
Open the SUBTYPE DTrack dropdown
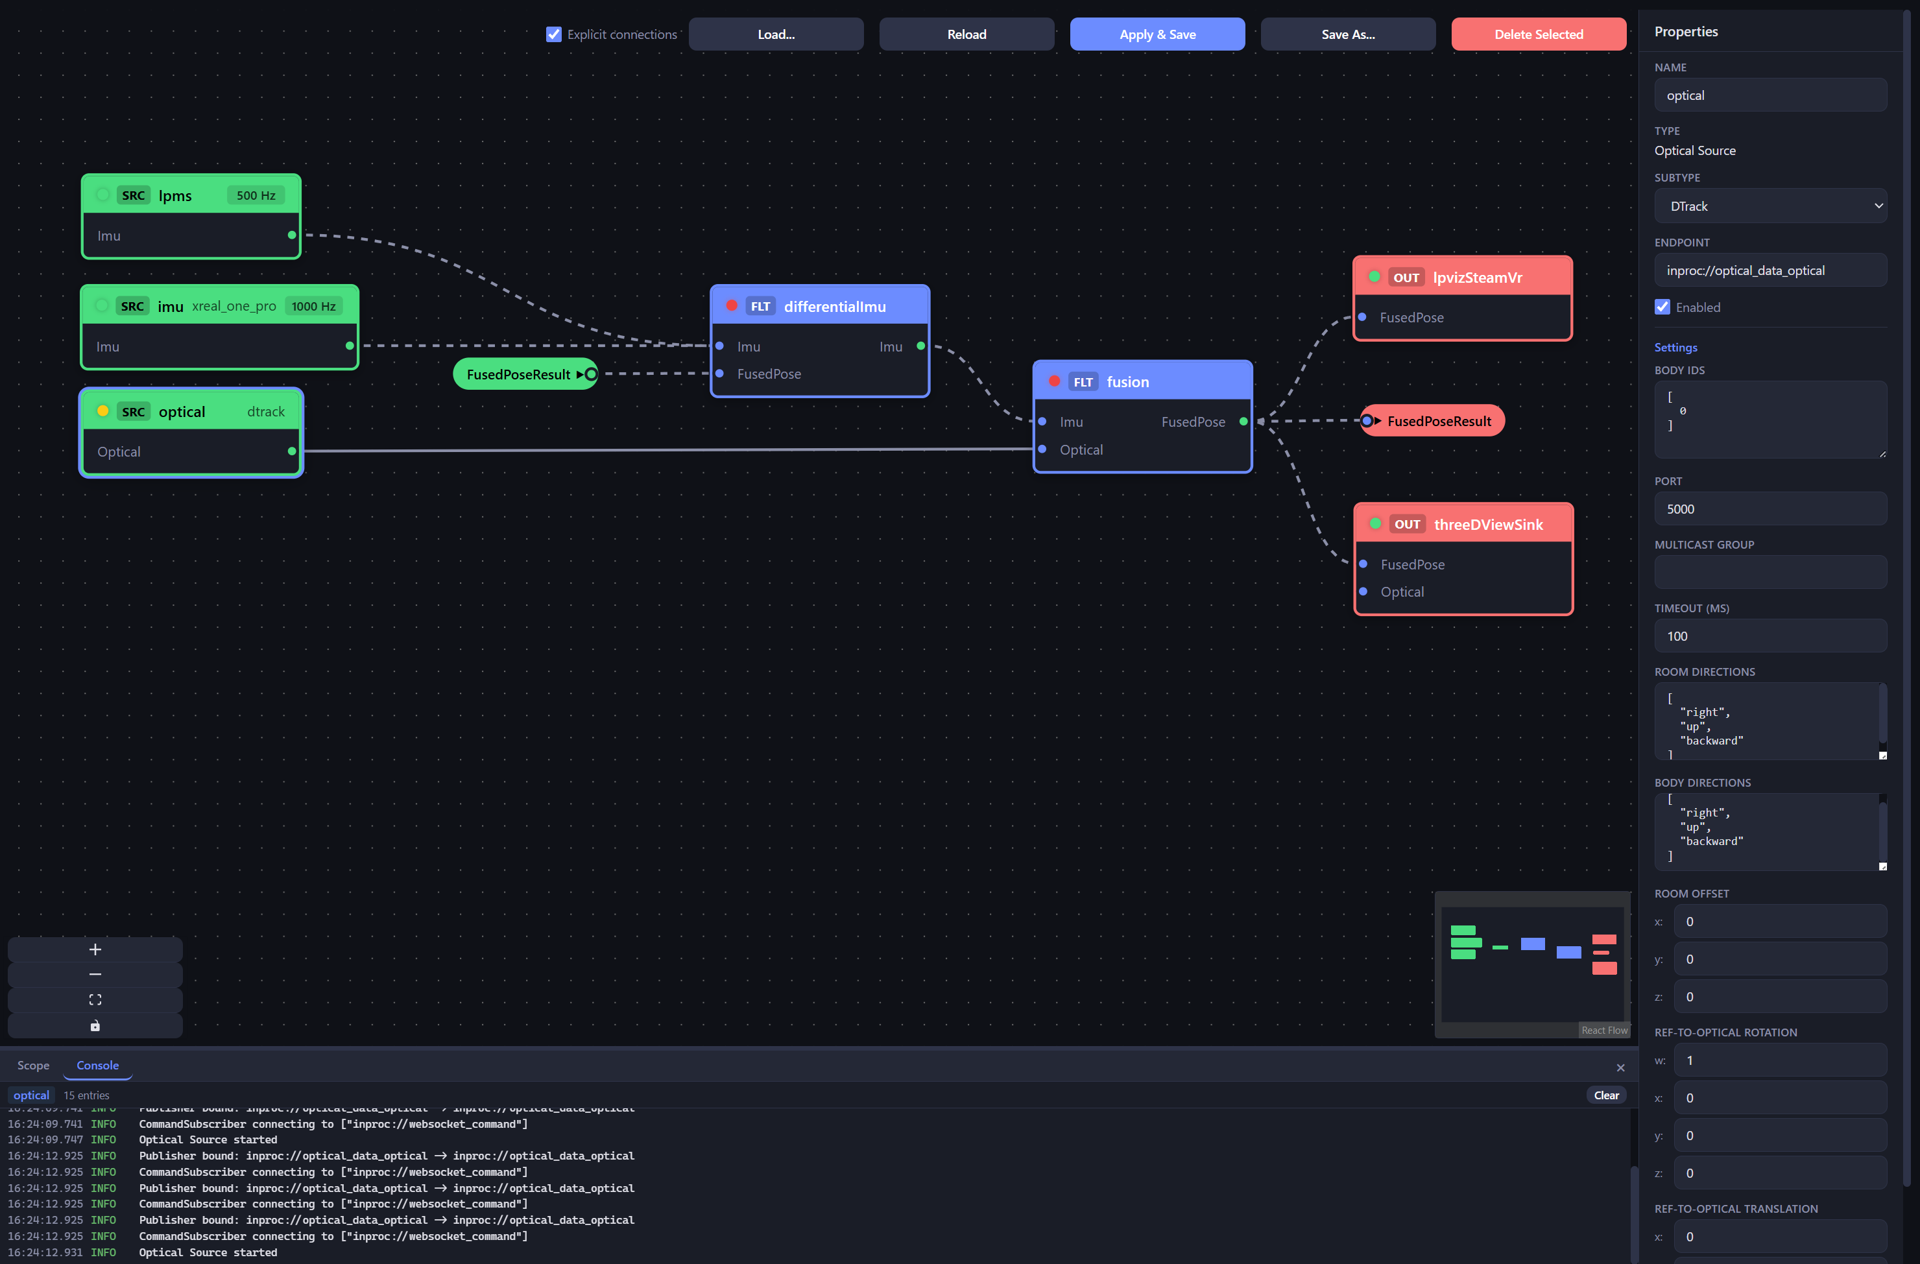pos(1770,206)
